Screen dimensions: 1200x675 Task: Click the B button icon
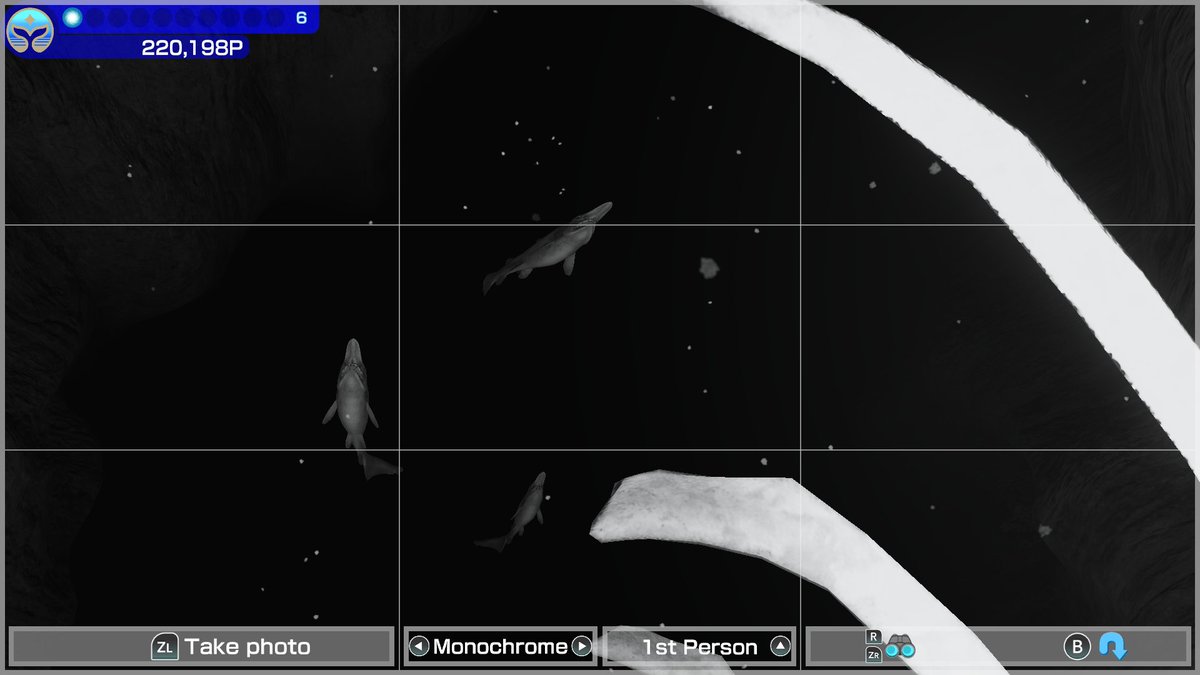click(x=1076, y=647)
